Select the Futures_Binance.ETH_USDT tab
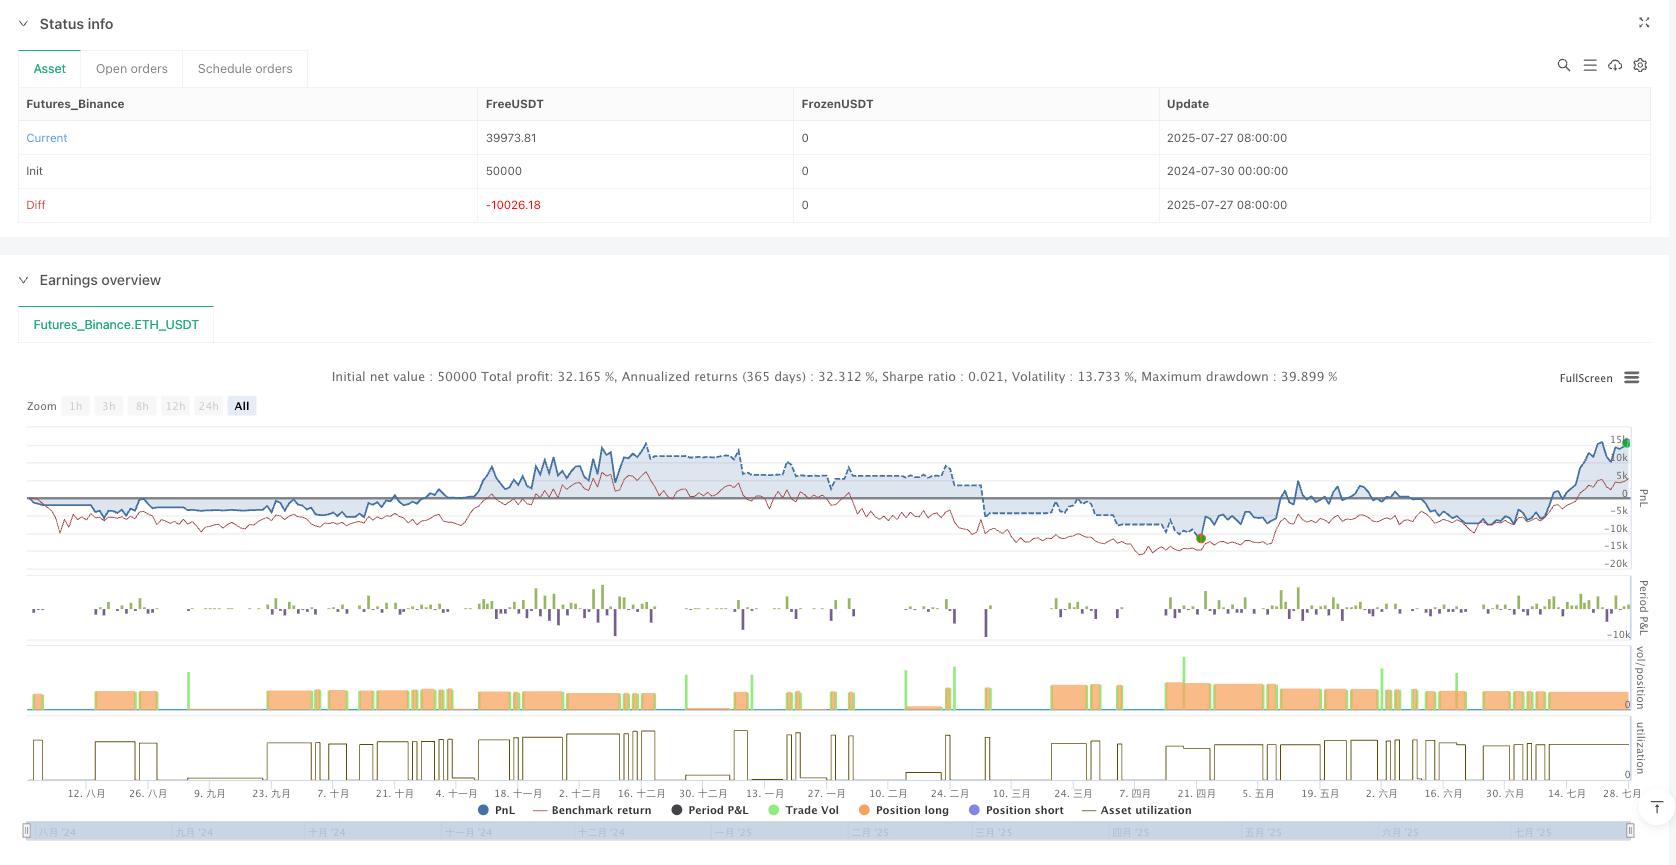 (116, 325)
